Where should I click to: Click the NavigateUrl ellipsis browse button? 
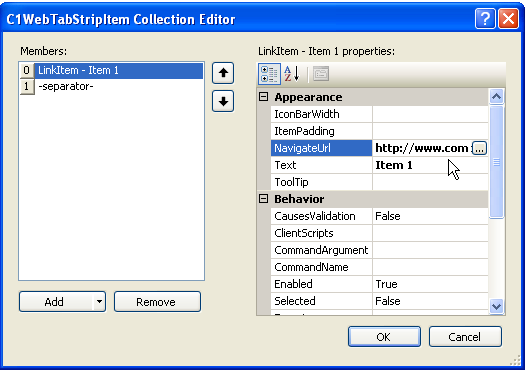click(479, 148)
